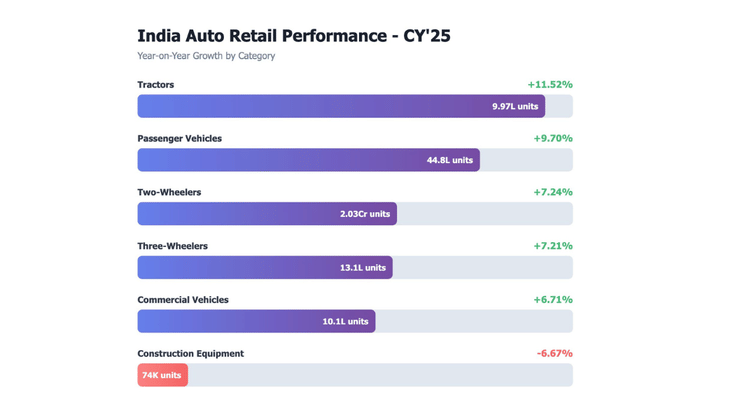Click the 13.1L units bar label
Image resolution: width=735 pixels, height=420 pixels.
tap(362, 268)
